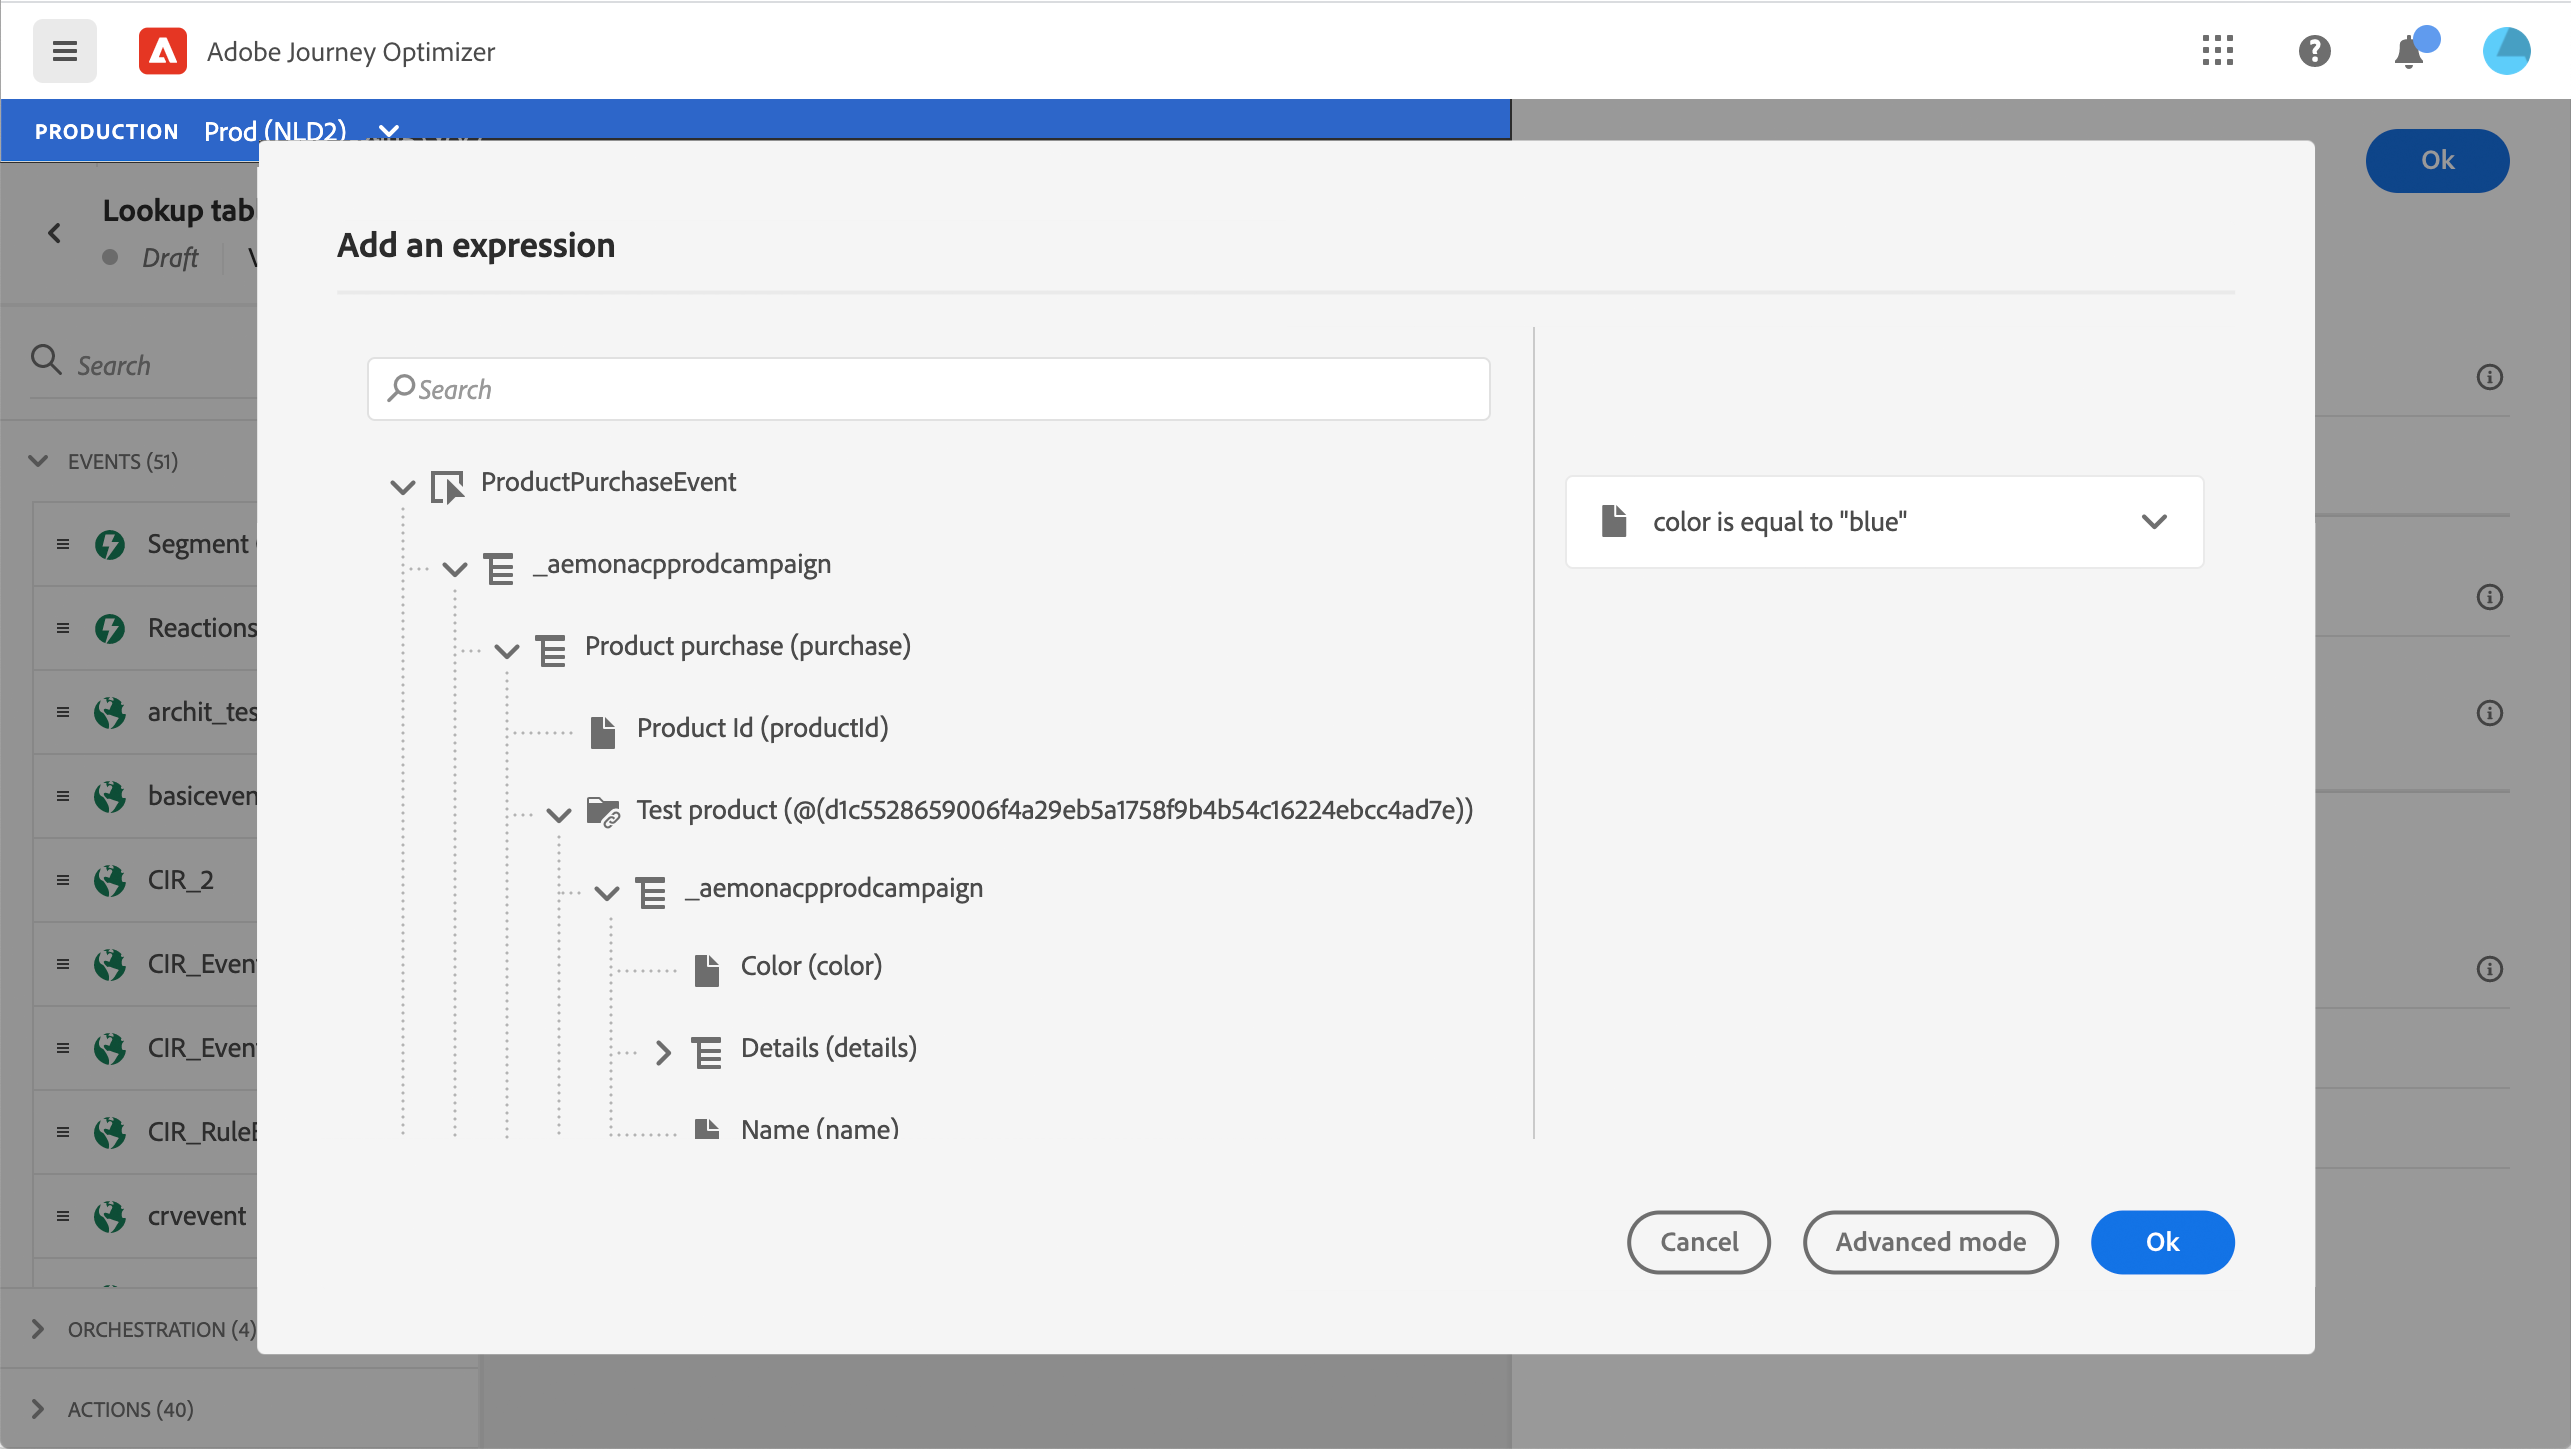Click the Test product linked folder icon
The height and width of the screenshot is (1449, 2571).
(603, 811)
